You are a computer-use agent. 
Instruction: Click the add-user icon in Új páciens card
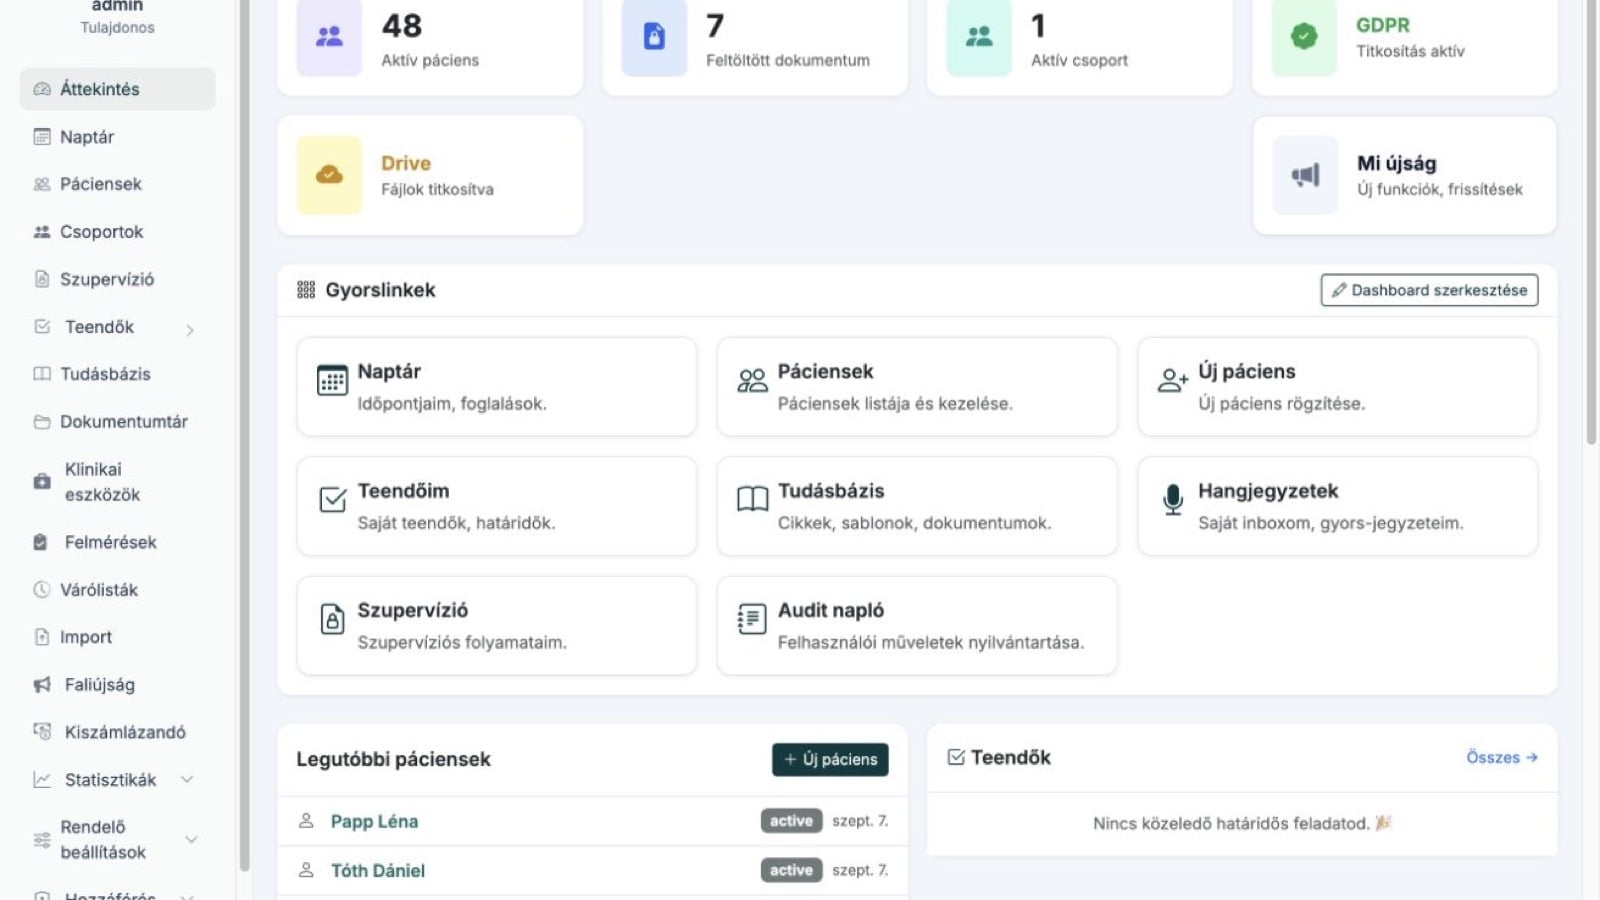(x=1172, y=380)
